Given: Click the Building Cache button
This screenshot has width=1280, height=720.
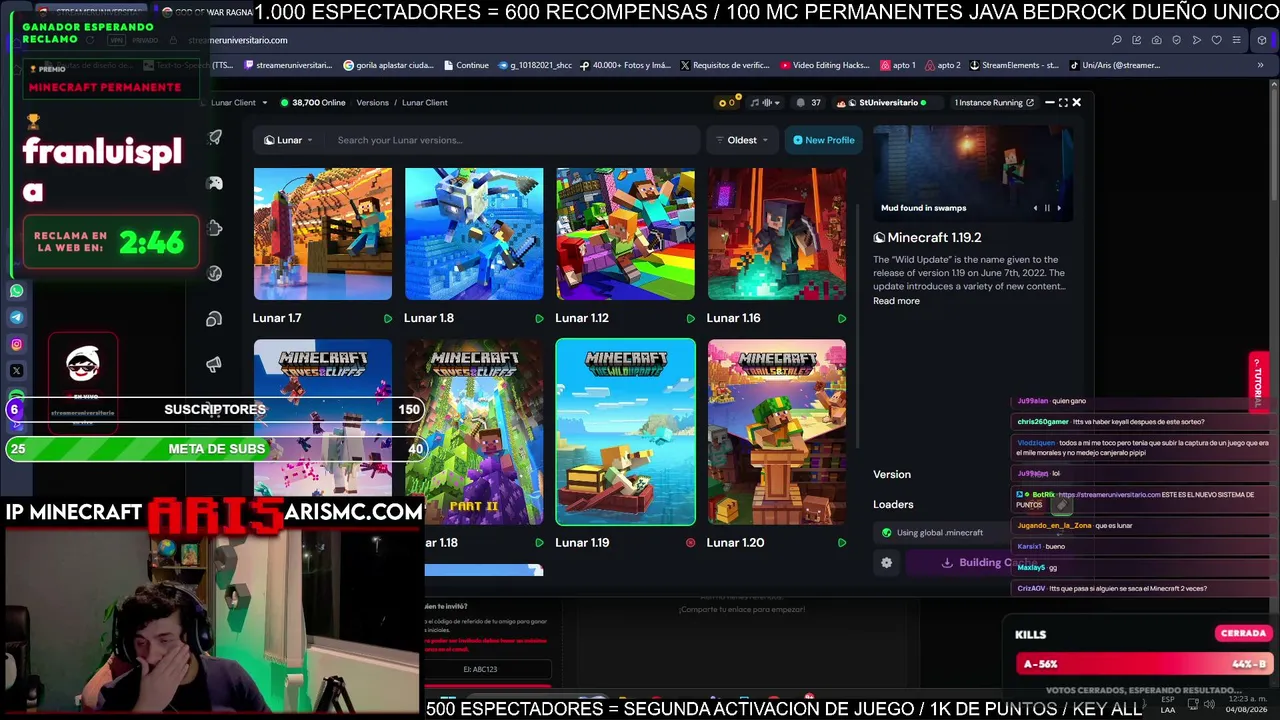Looking at the screenshot, I should coord(990,563).
